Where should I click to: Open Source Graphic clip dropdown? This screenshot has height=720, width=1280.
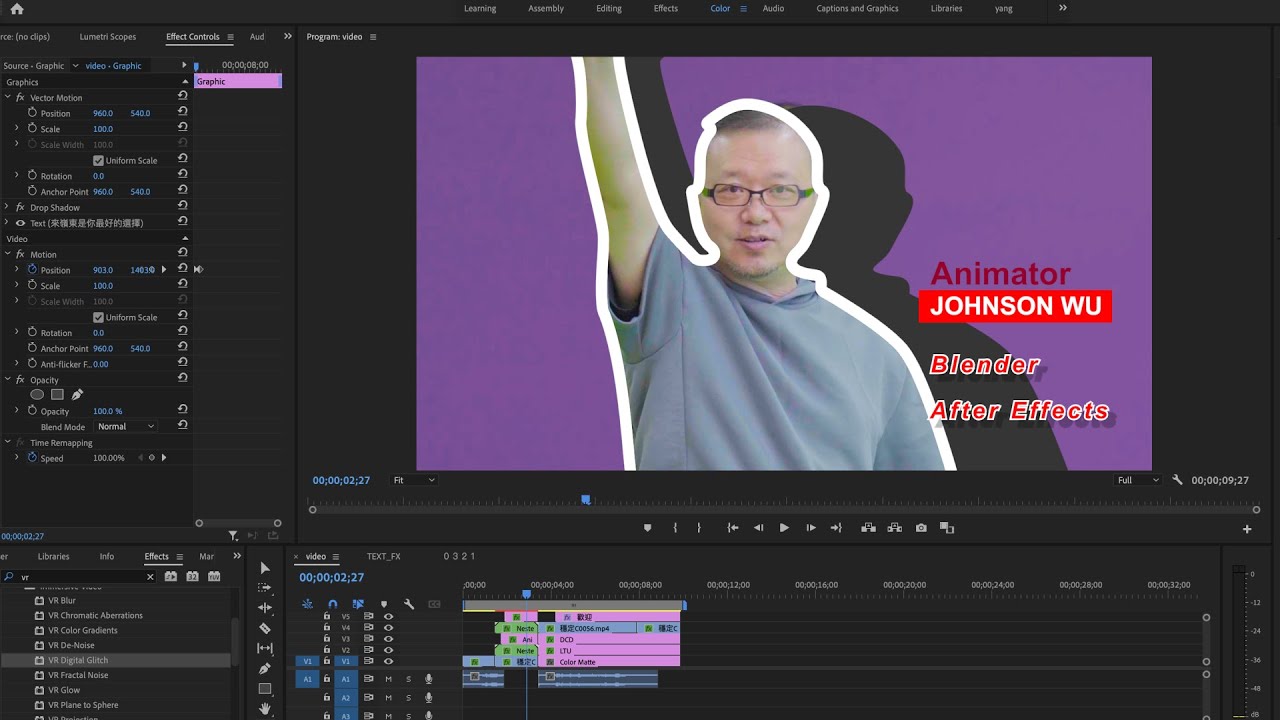pos(75,65)
